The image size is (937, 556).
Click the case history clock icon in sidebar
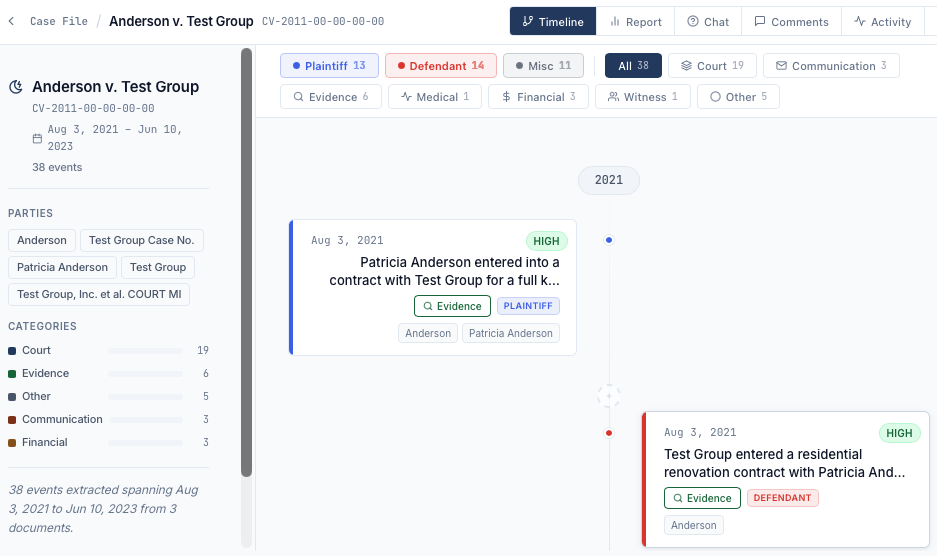(x=16, y=87)
